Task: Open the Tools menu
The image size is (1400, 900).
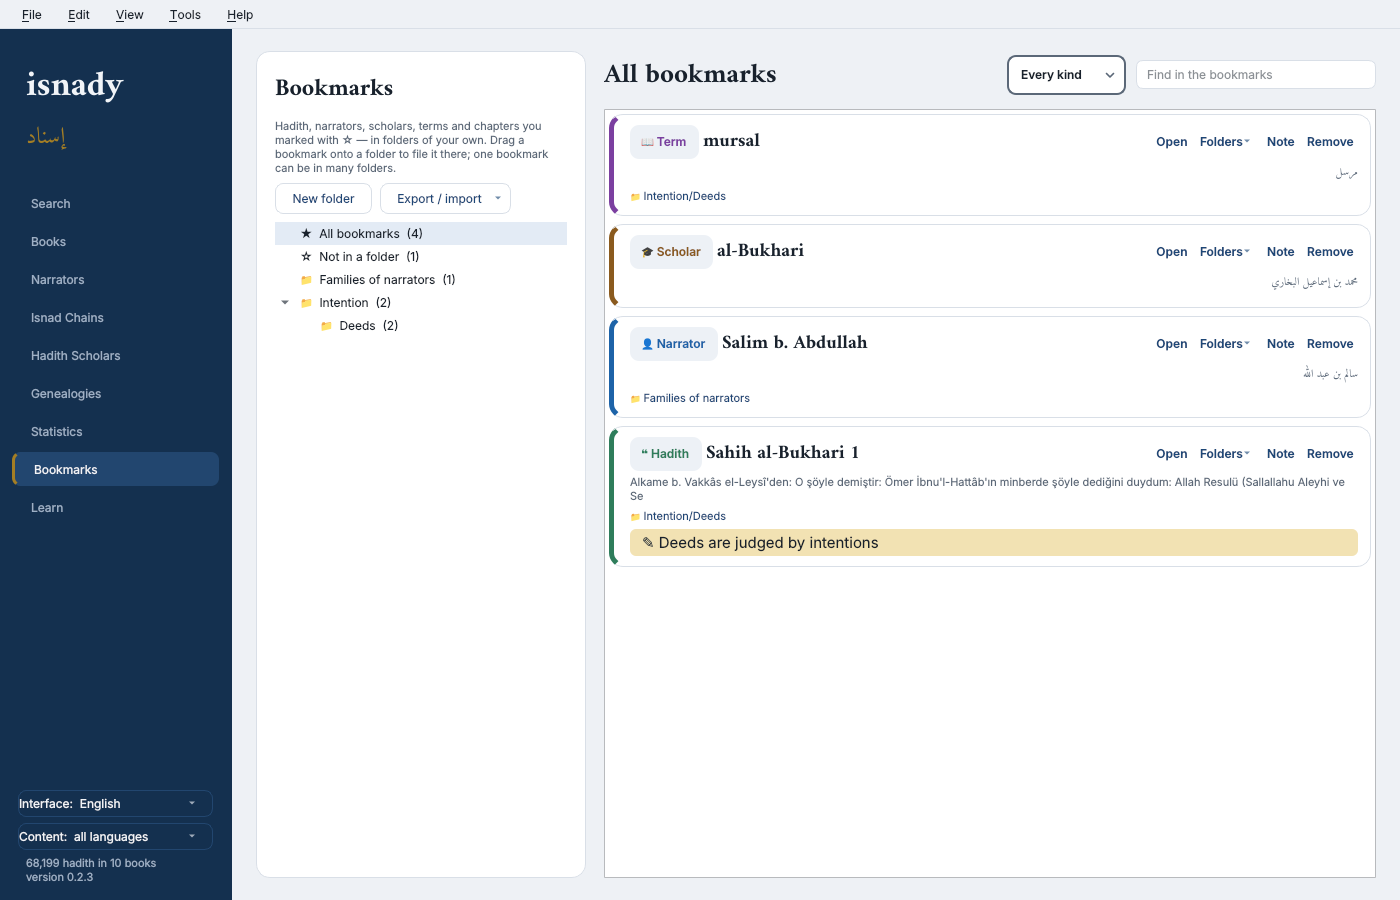Action: click(185, 15)
